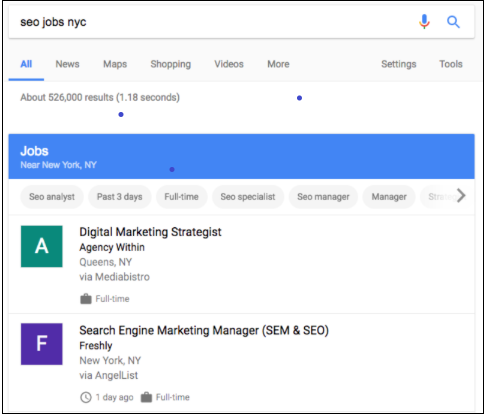Toggle the 'Past 3 days' filter chip
This screenshot has height=416, width=487.
[120, 197]
